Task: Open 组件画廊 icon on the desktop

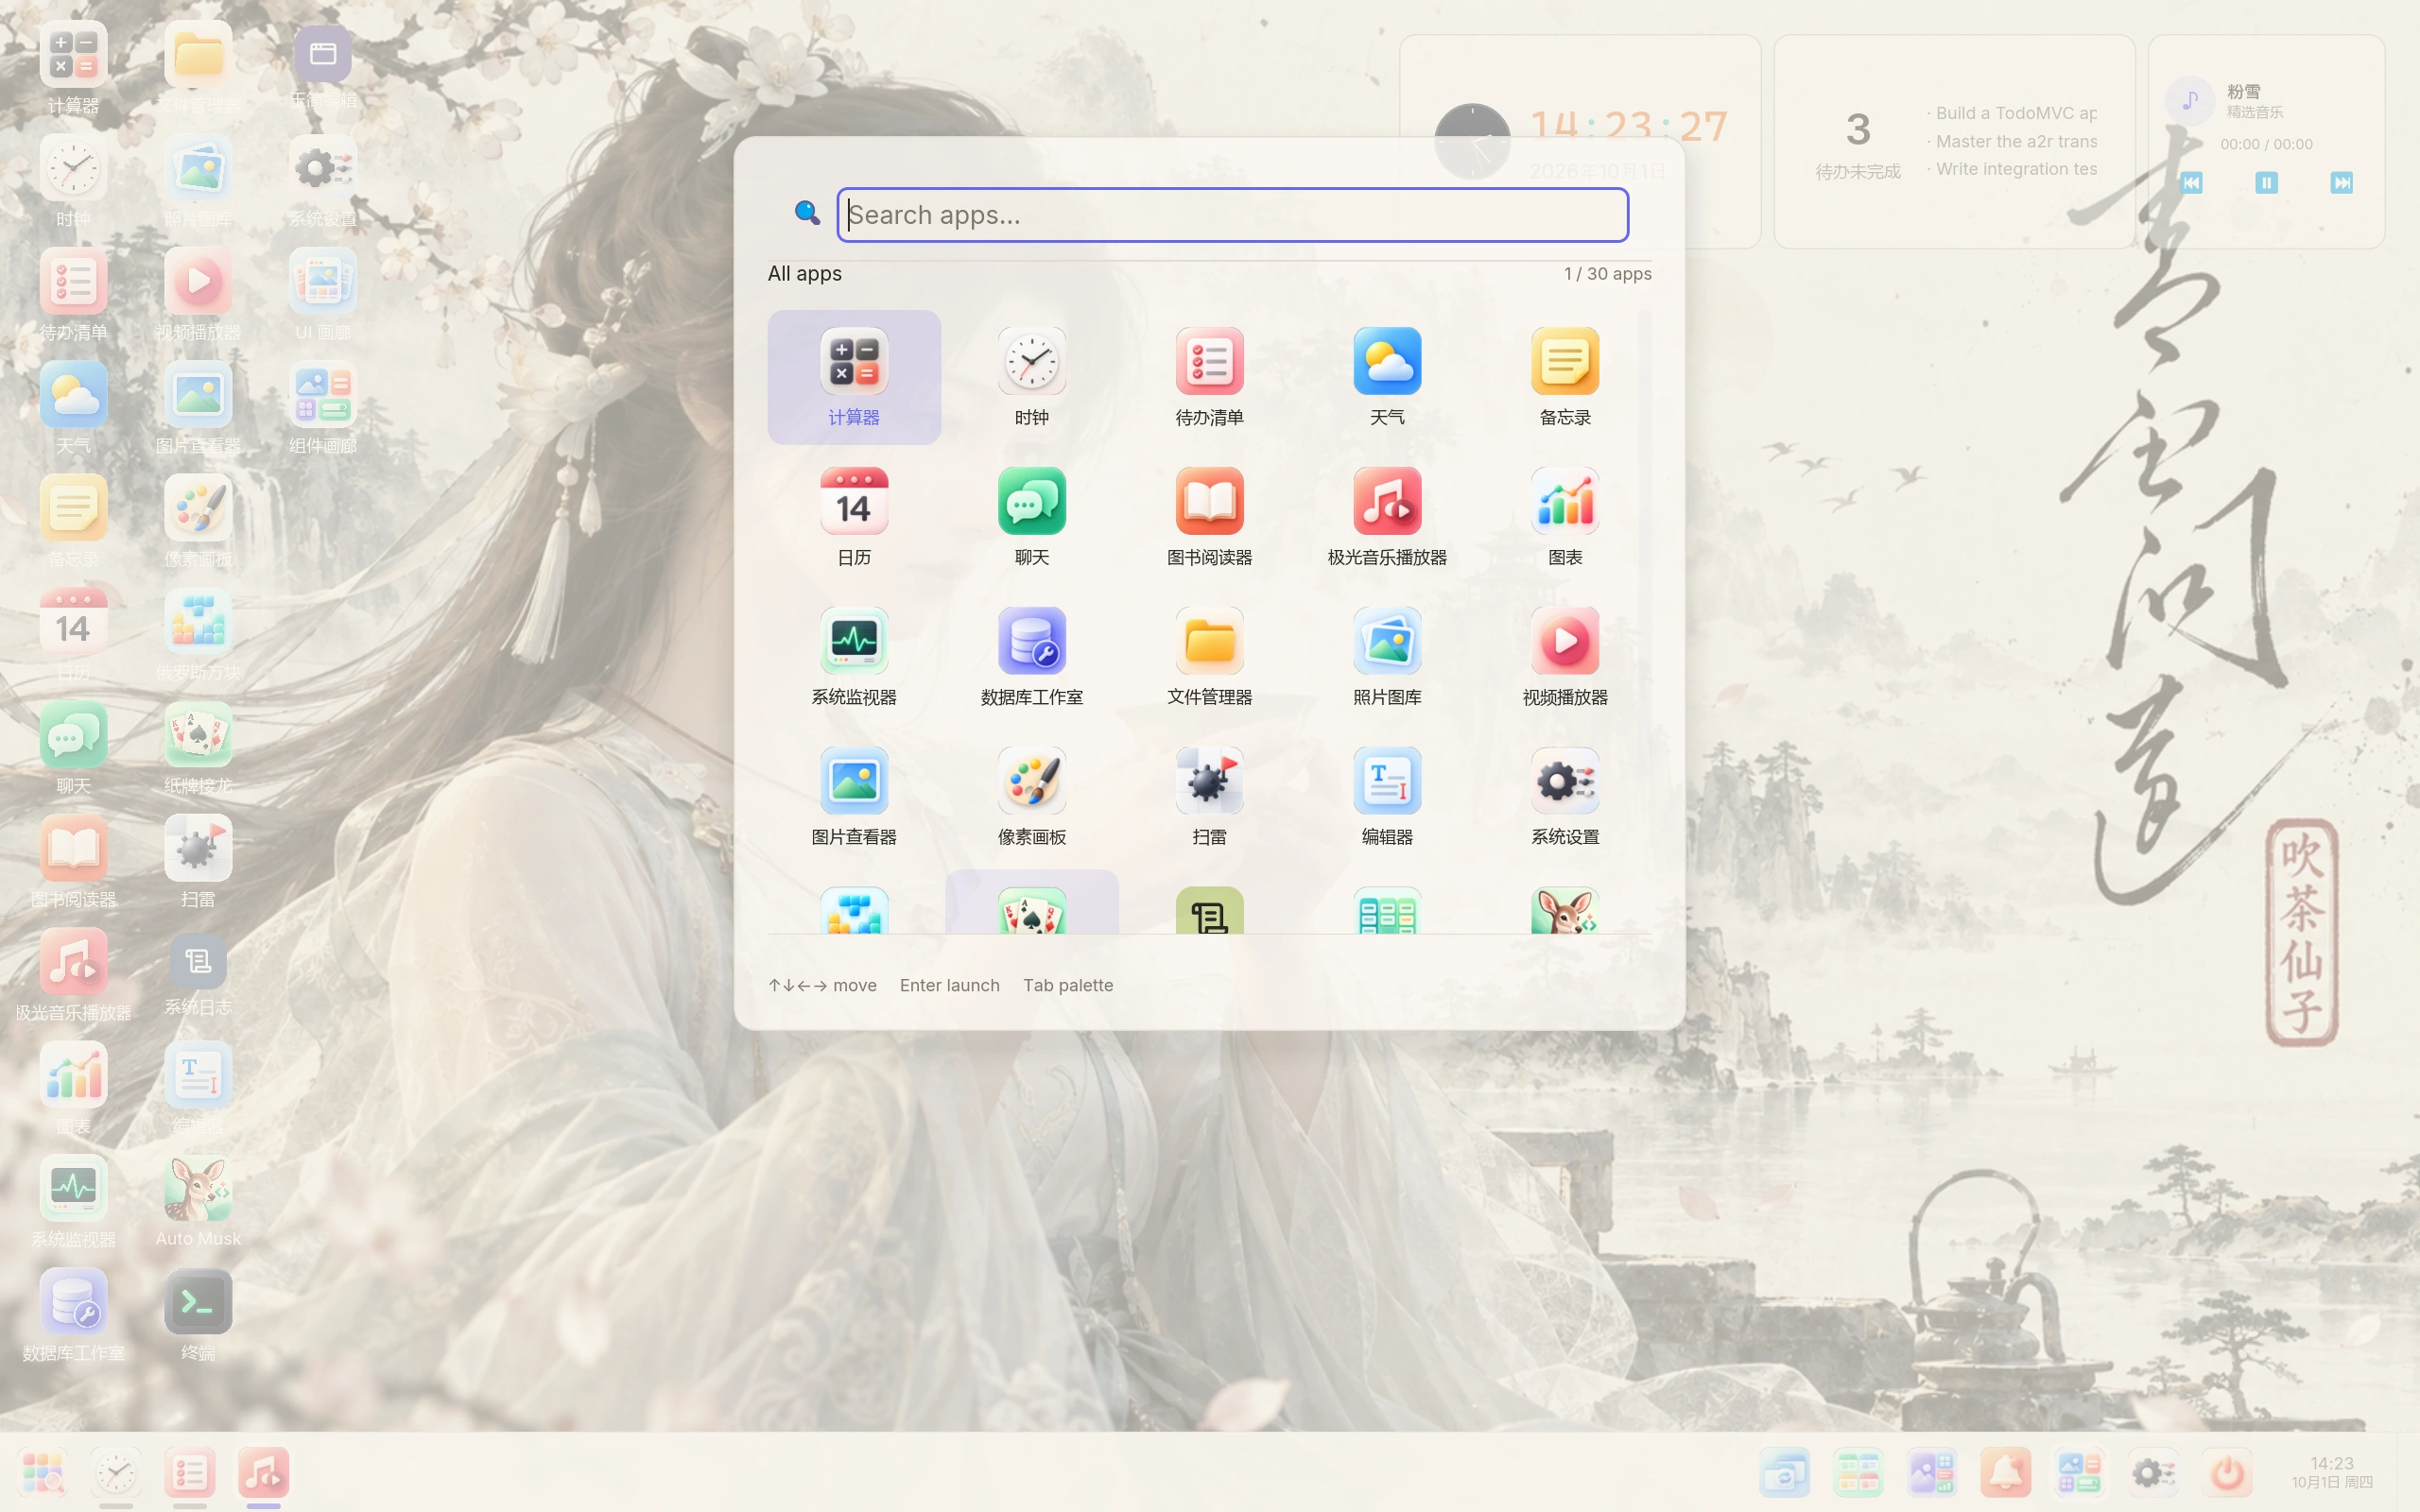Action: point(323,409)
